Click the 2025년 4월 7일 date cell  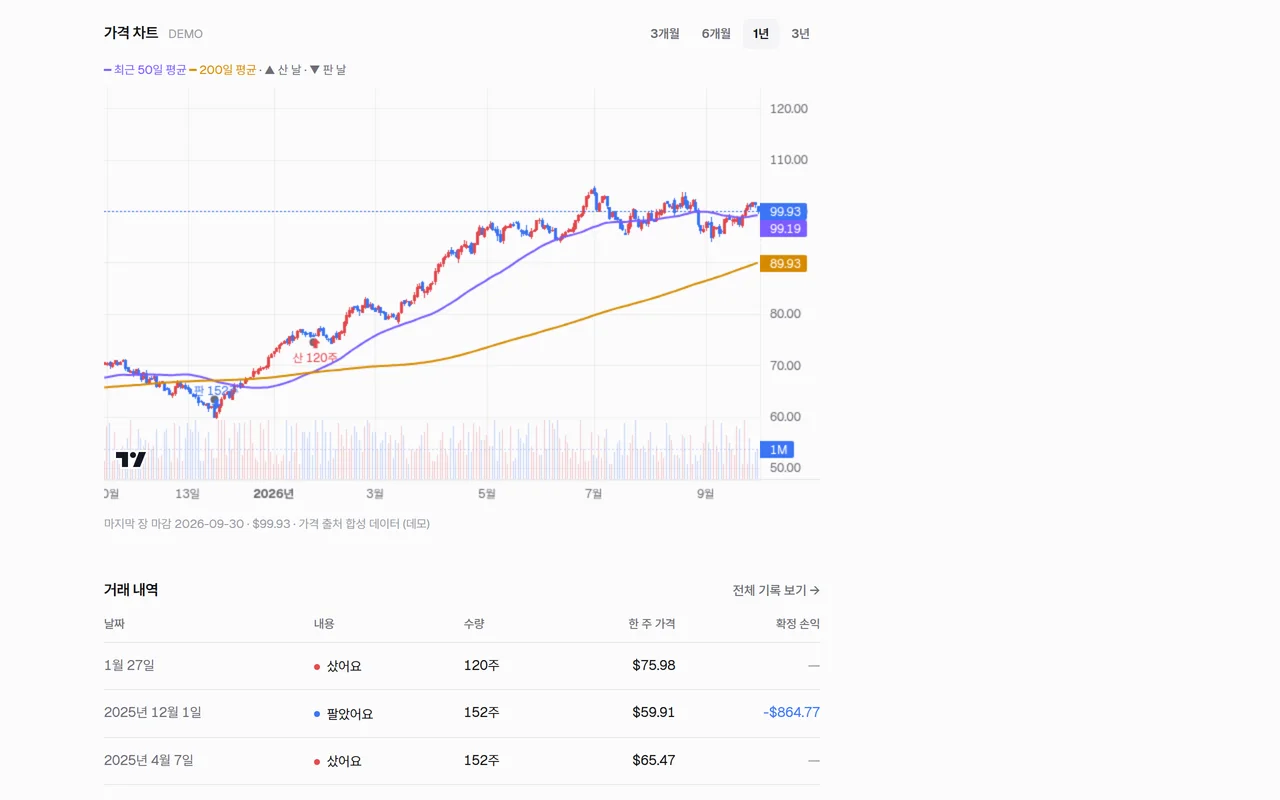[x=149, y=761]
